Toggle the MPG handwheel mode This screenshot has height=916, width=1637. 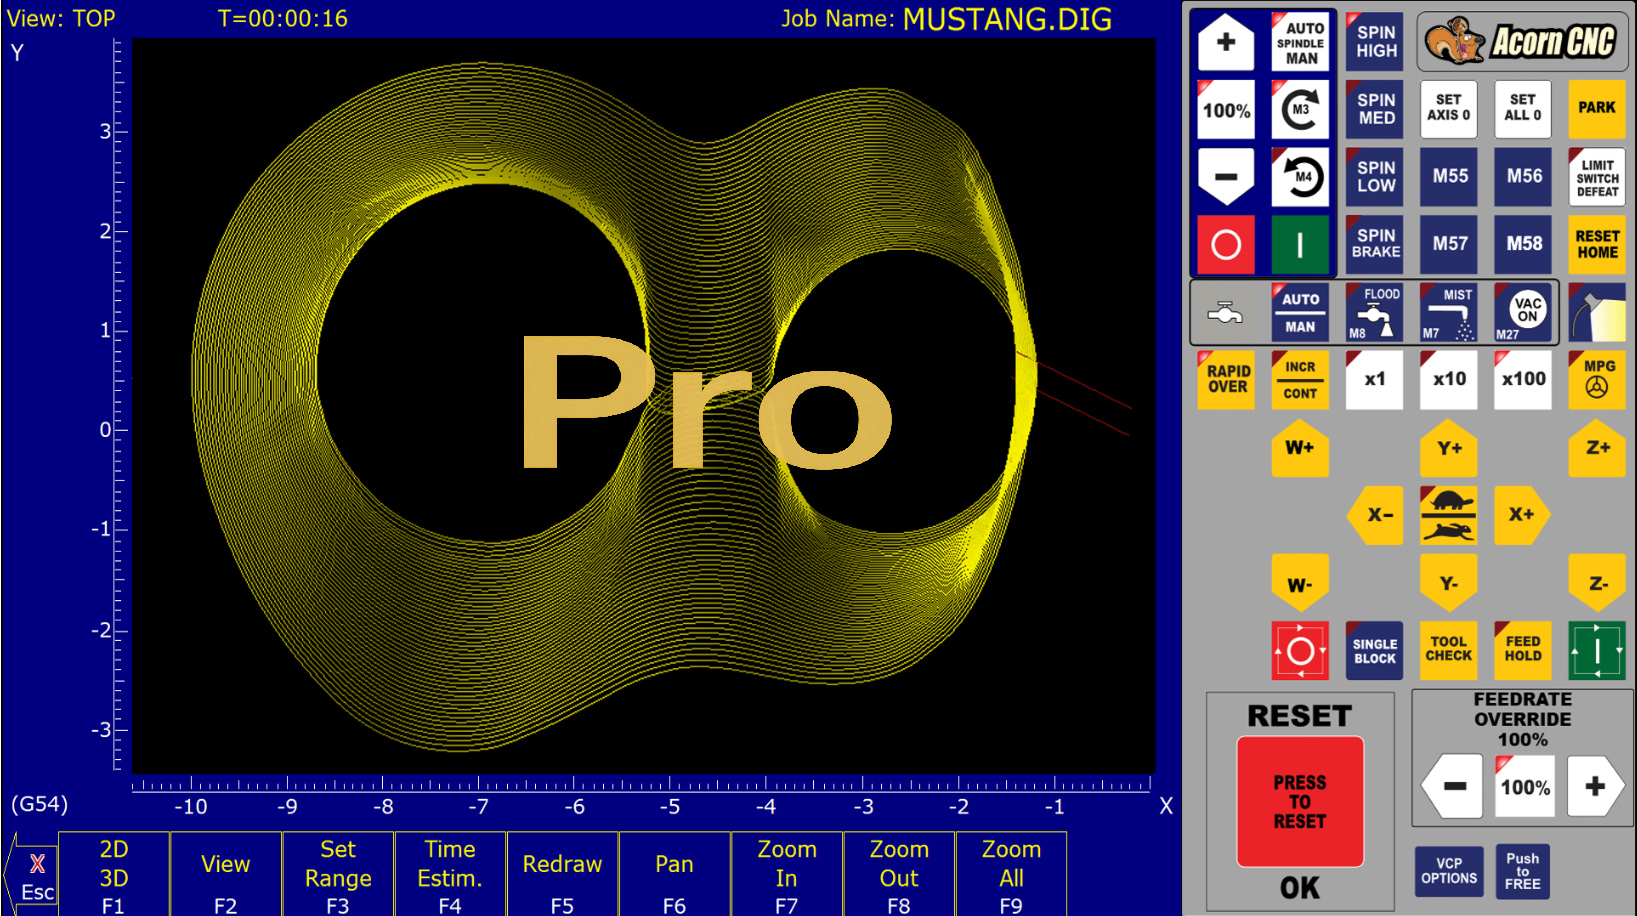(x=1597, y=379)
